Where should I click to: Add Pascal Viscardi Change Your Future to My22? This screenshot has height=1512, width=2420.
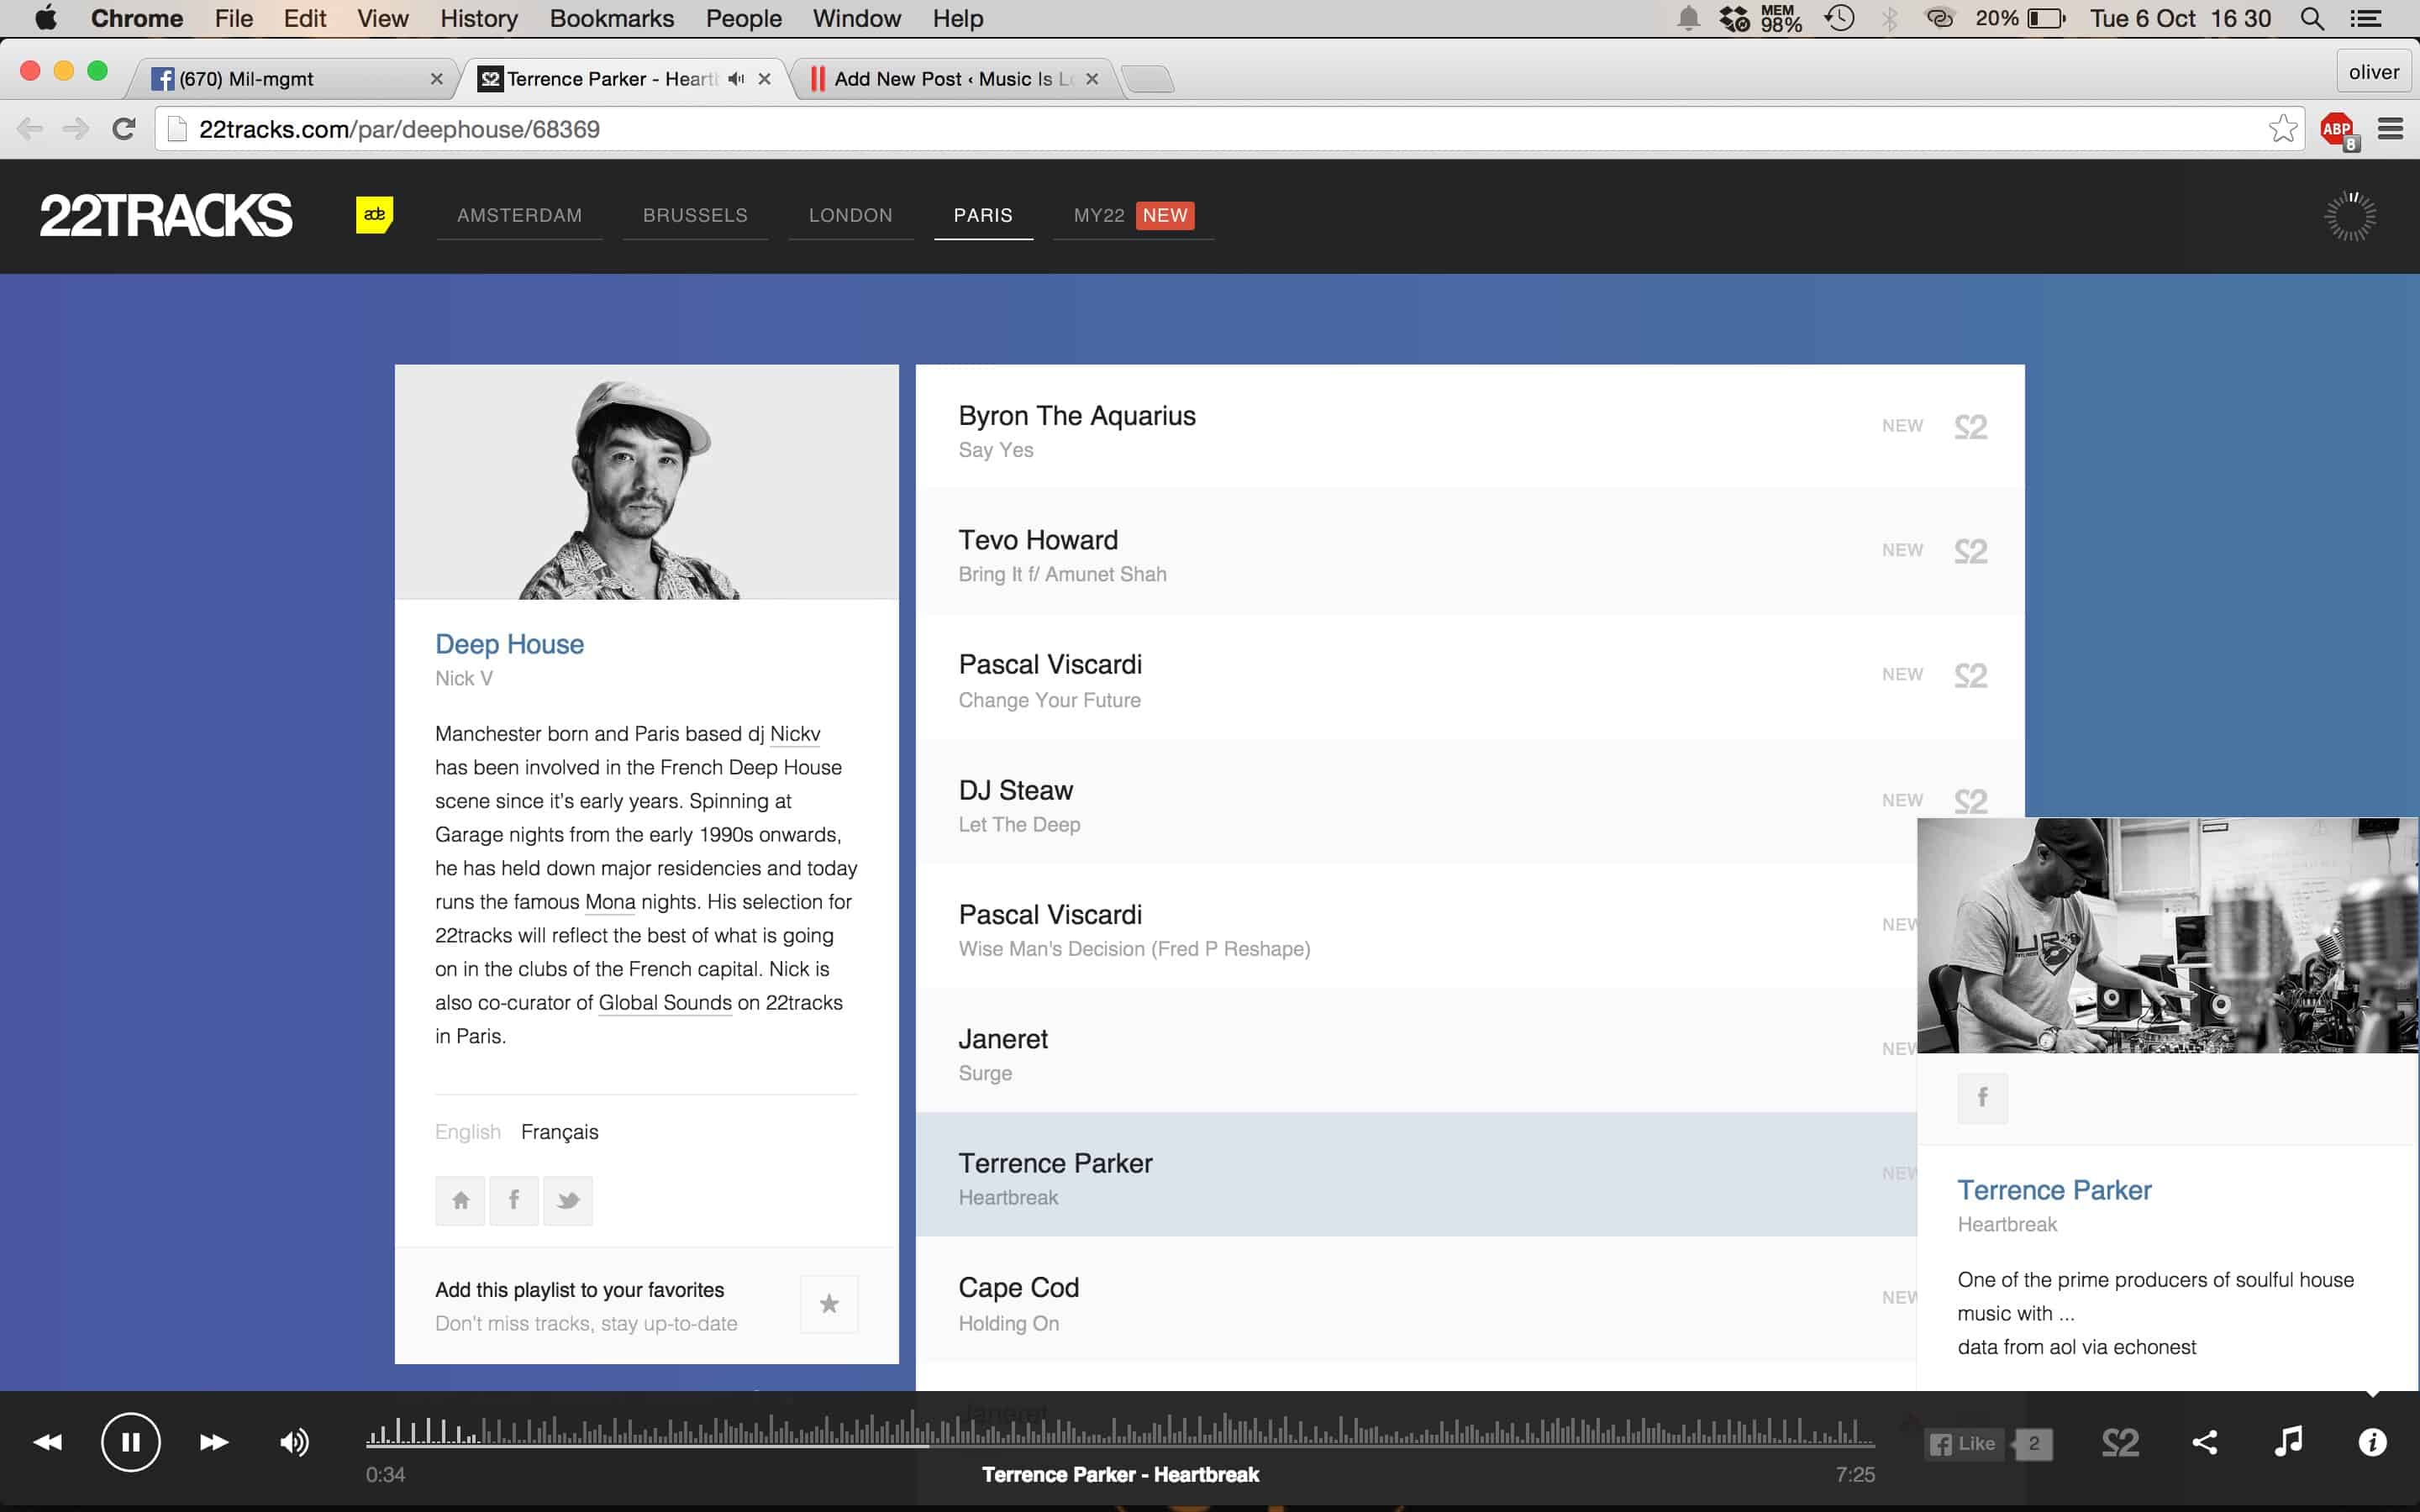1970,675
